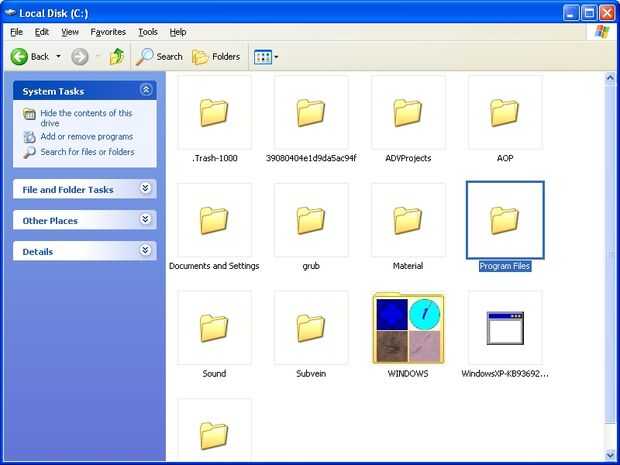Minimize the Local Disk (C:) window
The height and width of the screenshot is (465, 620).
tap(571, 13)
